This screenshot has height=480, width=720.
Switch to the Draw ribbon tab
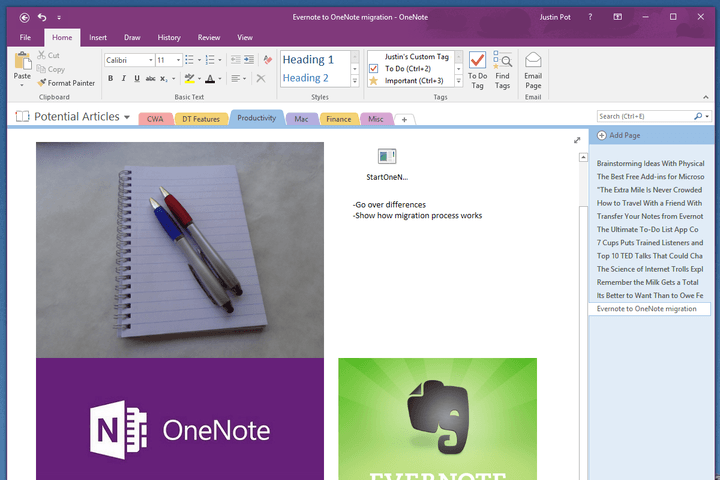click(x=132, y=38)
